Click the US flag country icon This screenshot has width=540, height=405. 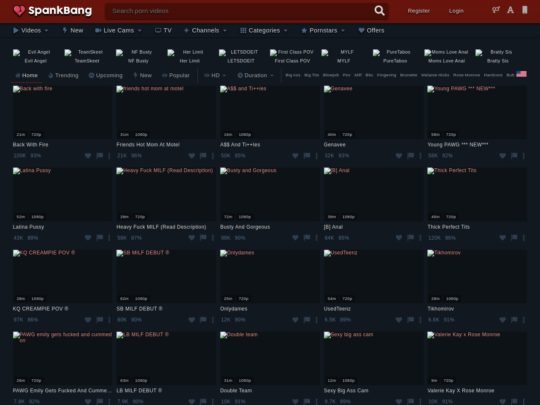[x=521, y=74]
